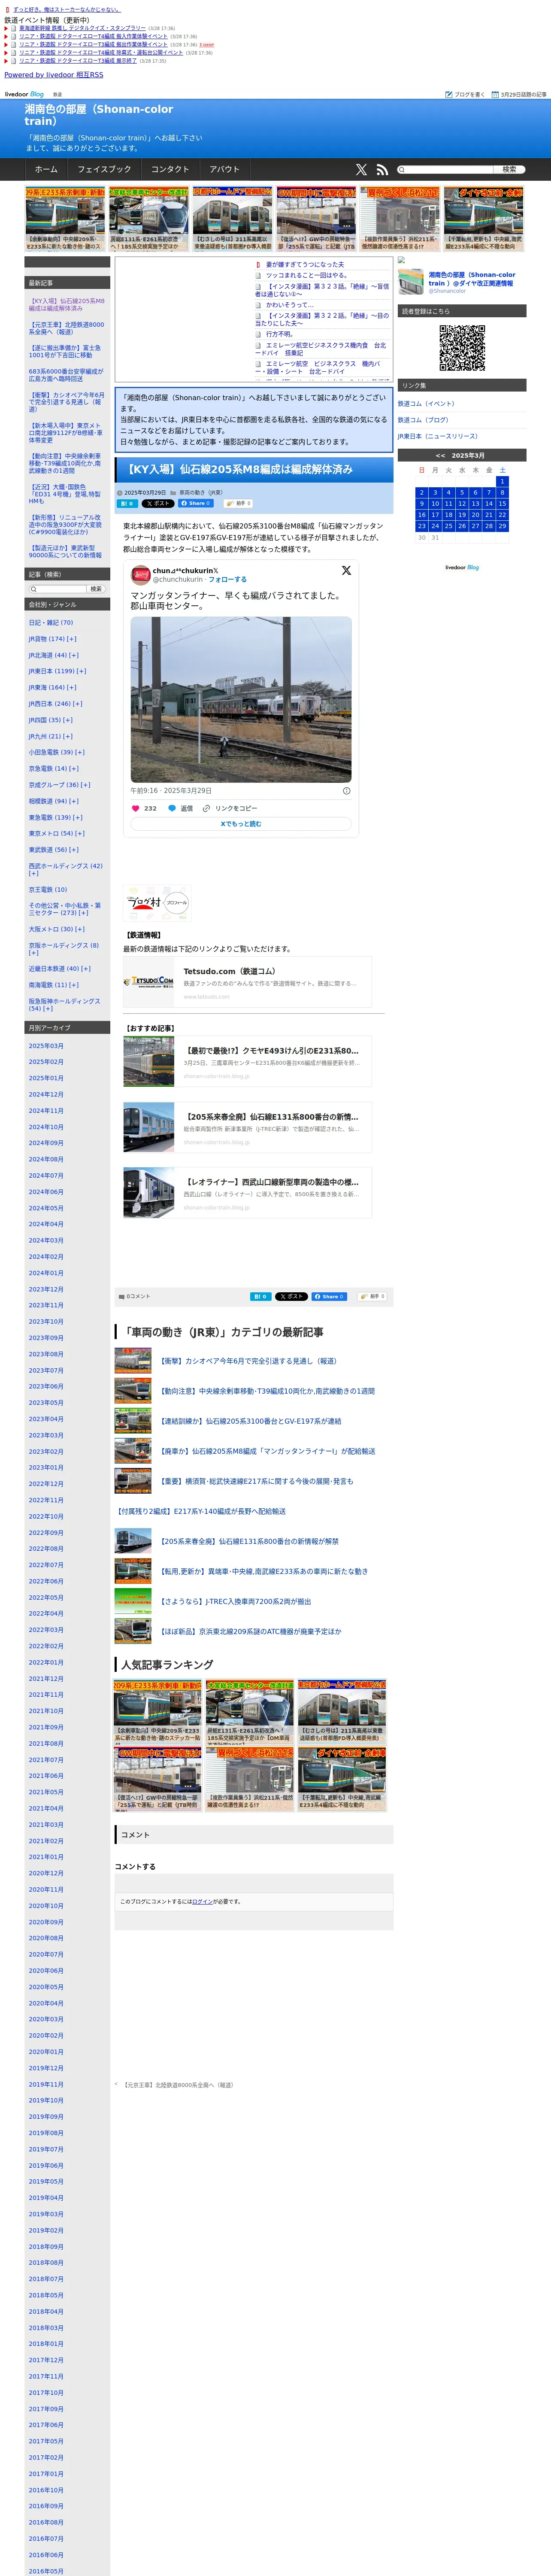This screenshot has width=551, height=2576.
Task: Expand the 近畿日本鉄道 (40) category [+]
Action: pyautogui.click(x=85, y=968)
